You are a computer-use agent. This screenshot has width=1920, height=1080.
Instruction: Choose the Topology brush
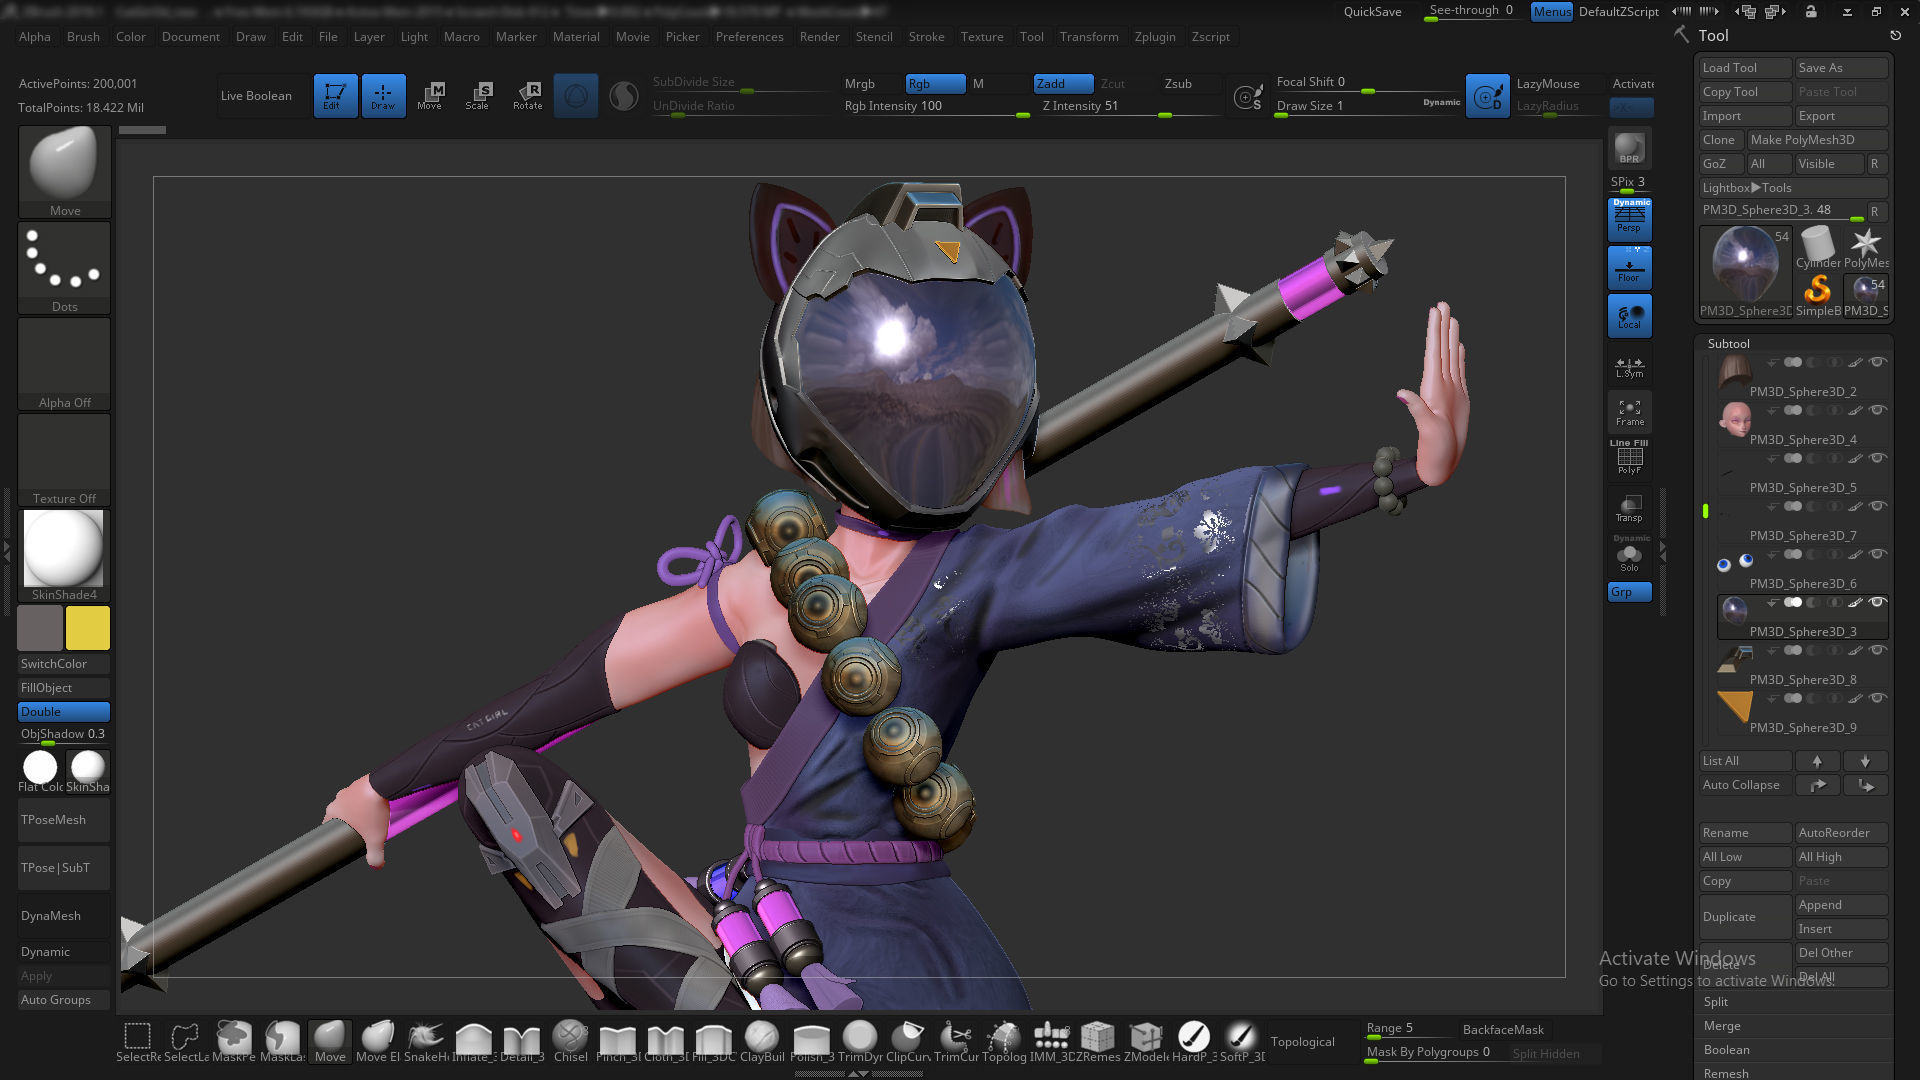pyautogui.click(x=1004, y=1041)
